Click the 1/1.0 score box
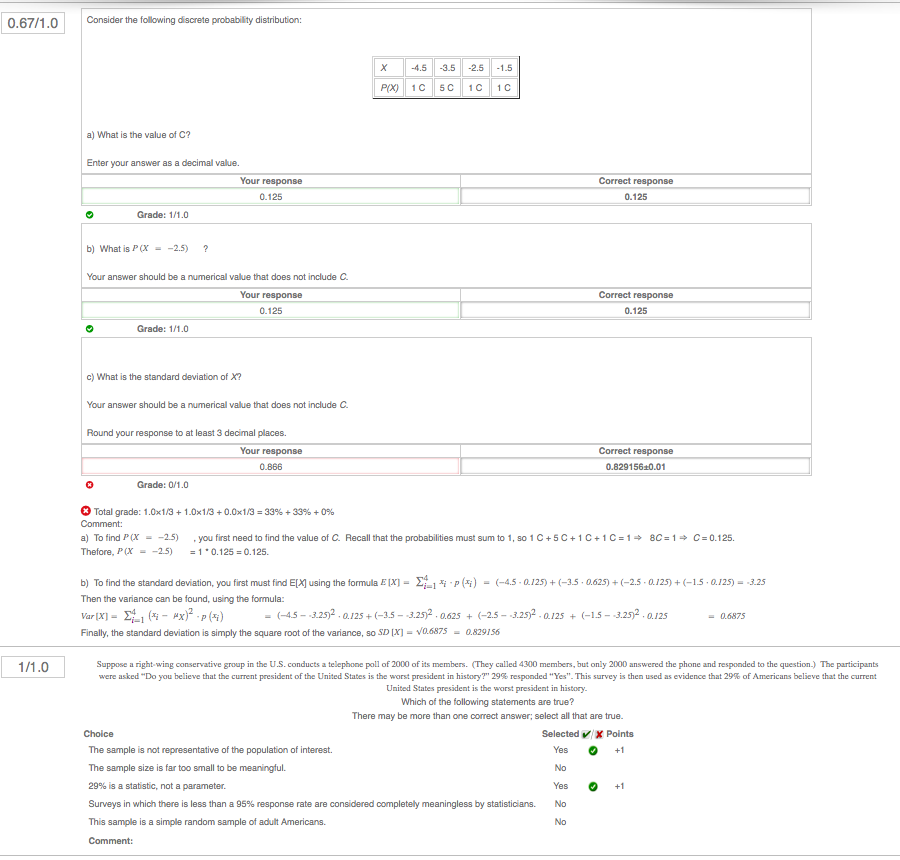Viewport: 900px width, 860px height. 35,666
